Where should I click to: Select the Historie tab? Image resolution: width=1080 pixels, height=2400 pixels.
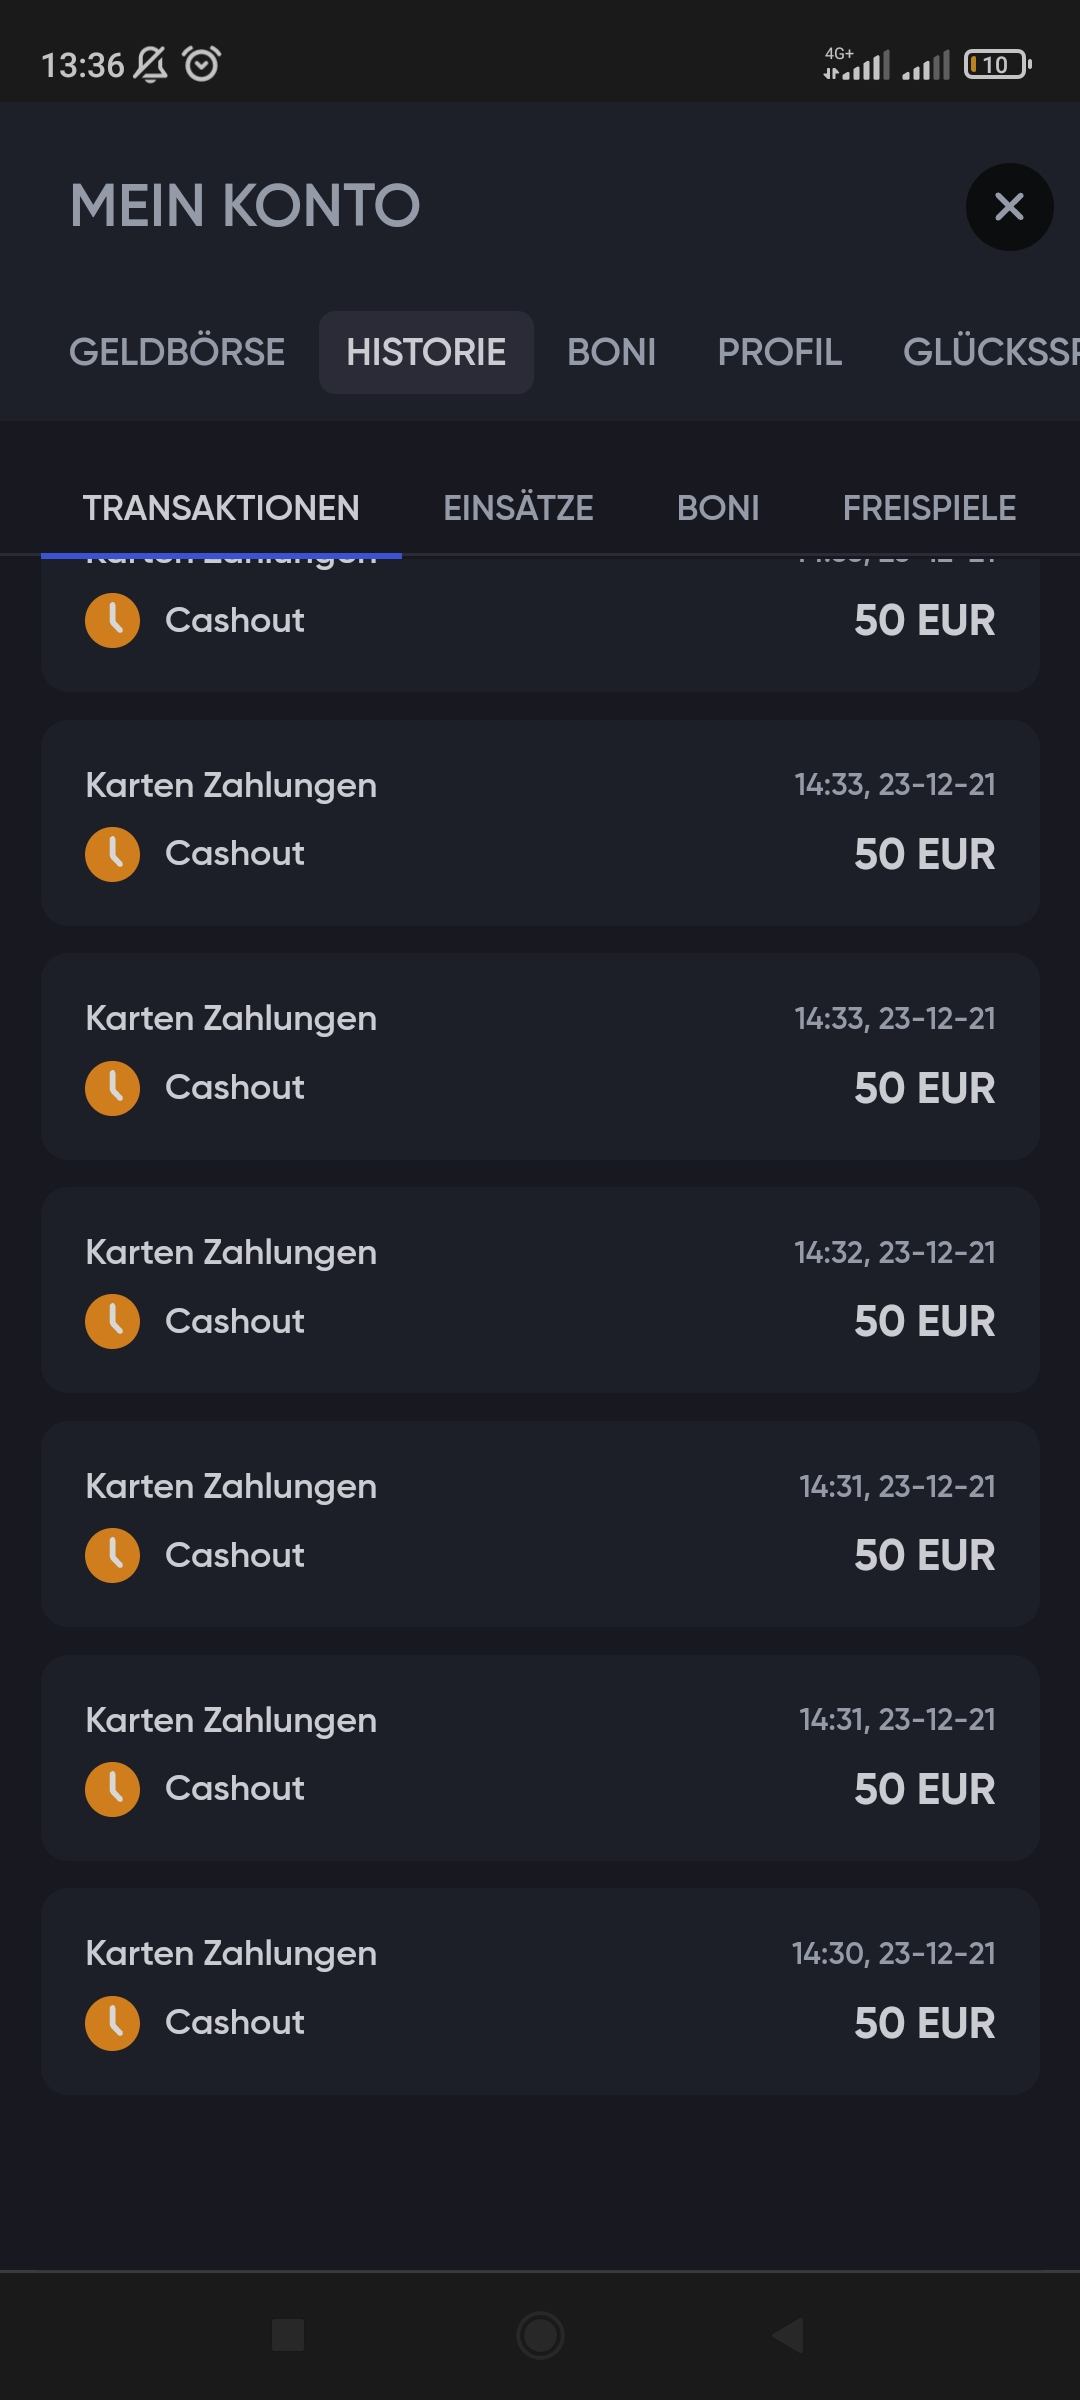[426, 352]
